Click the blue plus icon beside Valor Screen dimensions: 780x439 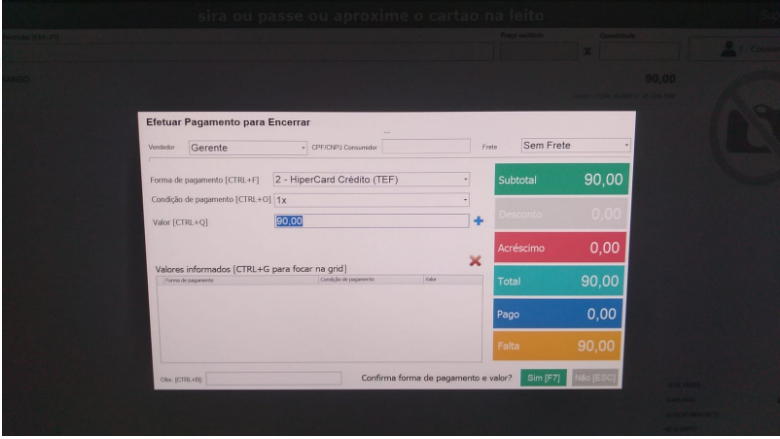[478, 221]
